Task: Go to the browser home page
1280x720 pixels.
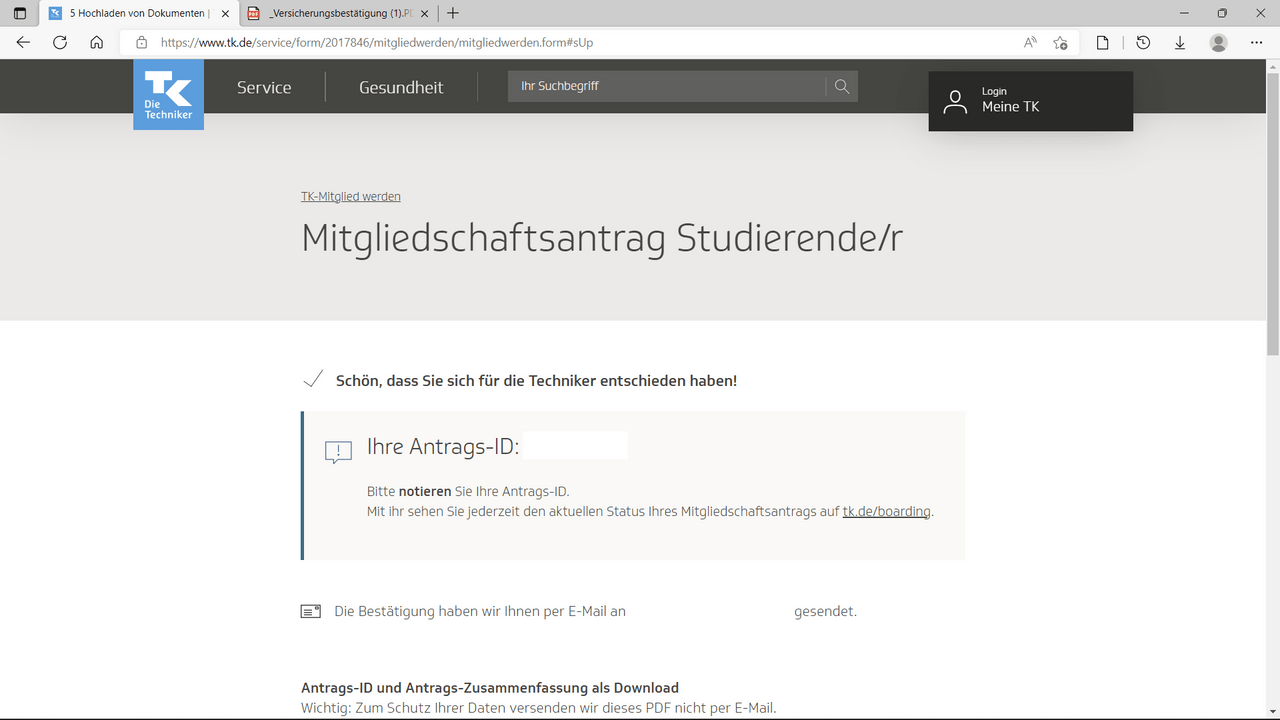Action: tap(97, 43)
